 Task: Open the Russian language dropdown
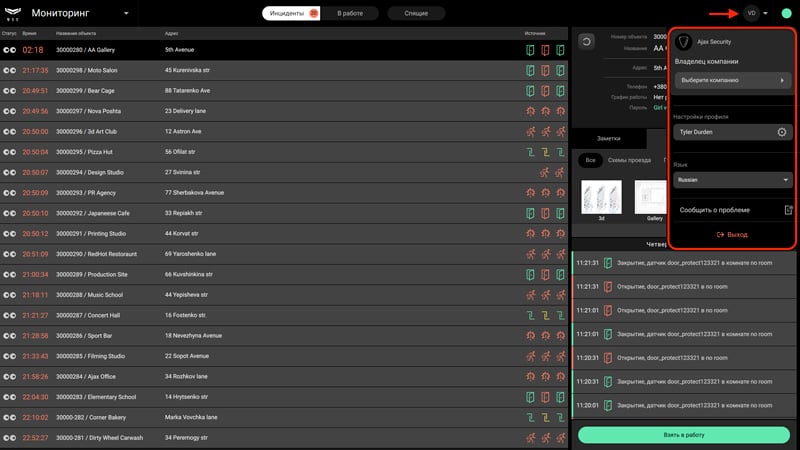[x=733, y=180]
